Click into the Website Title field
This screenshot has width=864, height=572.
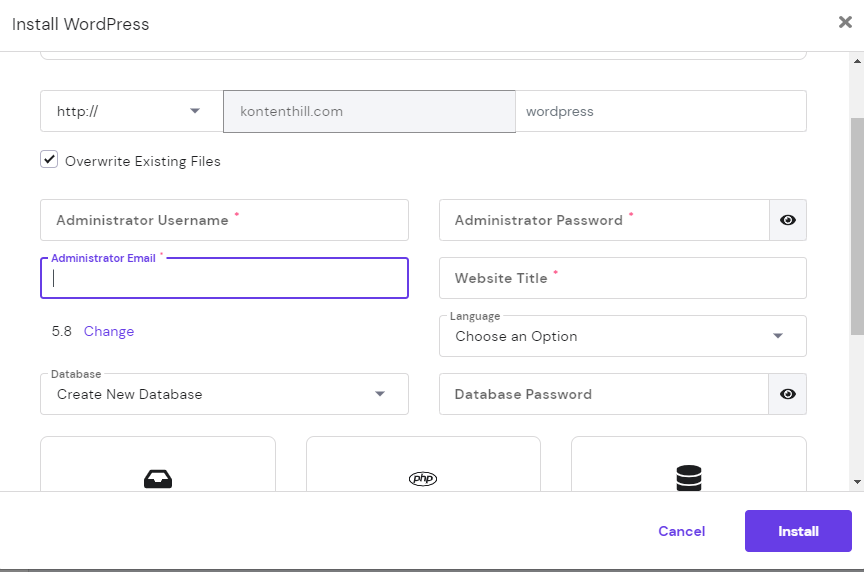pyautogui.click(x=622, y=278)
